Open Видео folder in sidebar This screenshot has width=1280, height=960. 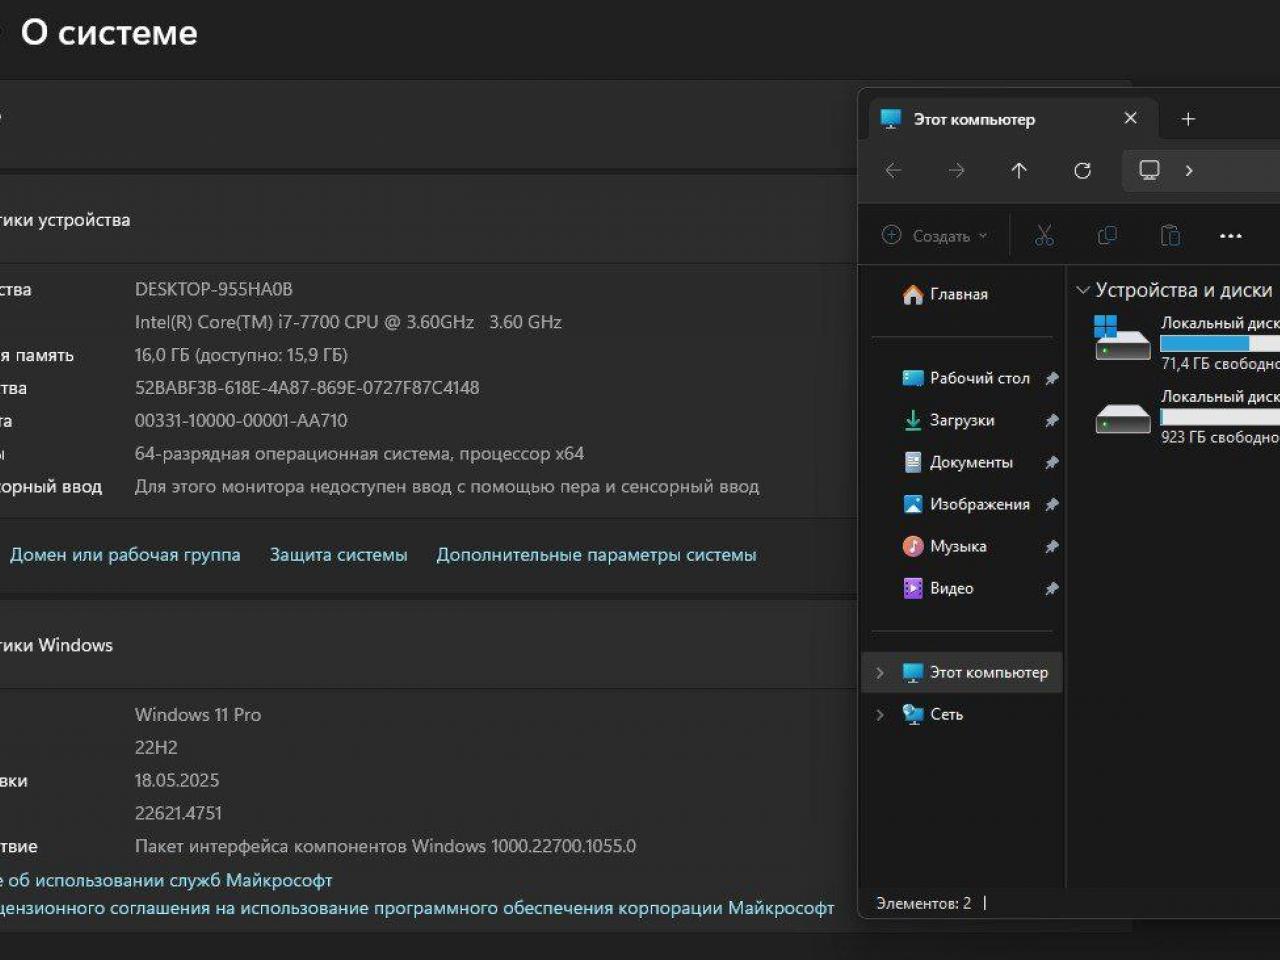(938, 588)
